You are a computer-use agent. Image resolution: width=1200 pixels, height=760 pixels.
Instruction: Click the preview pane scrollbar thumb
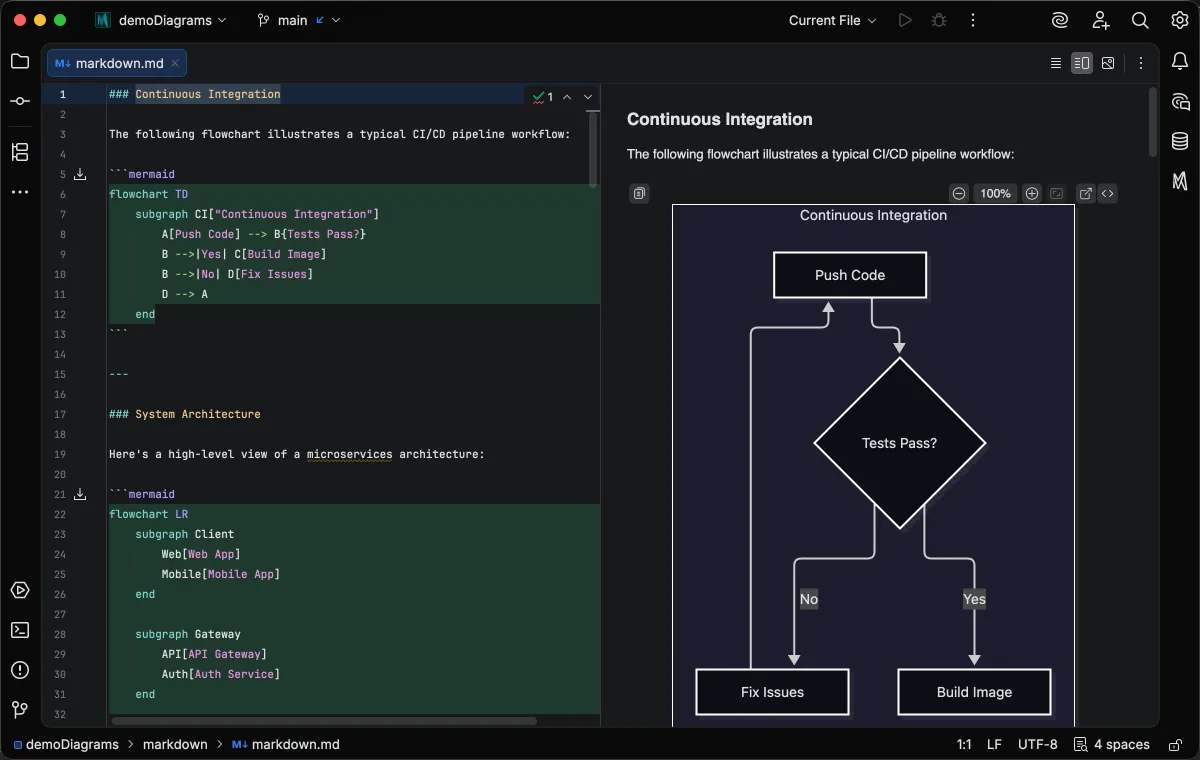pyautogui.click(x=1152, y=122)
